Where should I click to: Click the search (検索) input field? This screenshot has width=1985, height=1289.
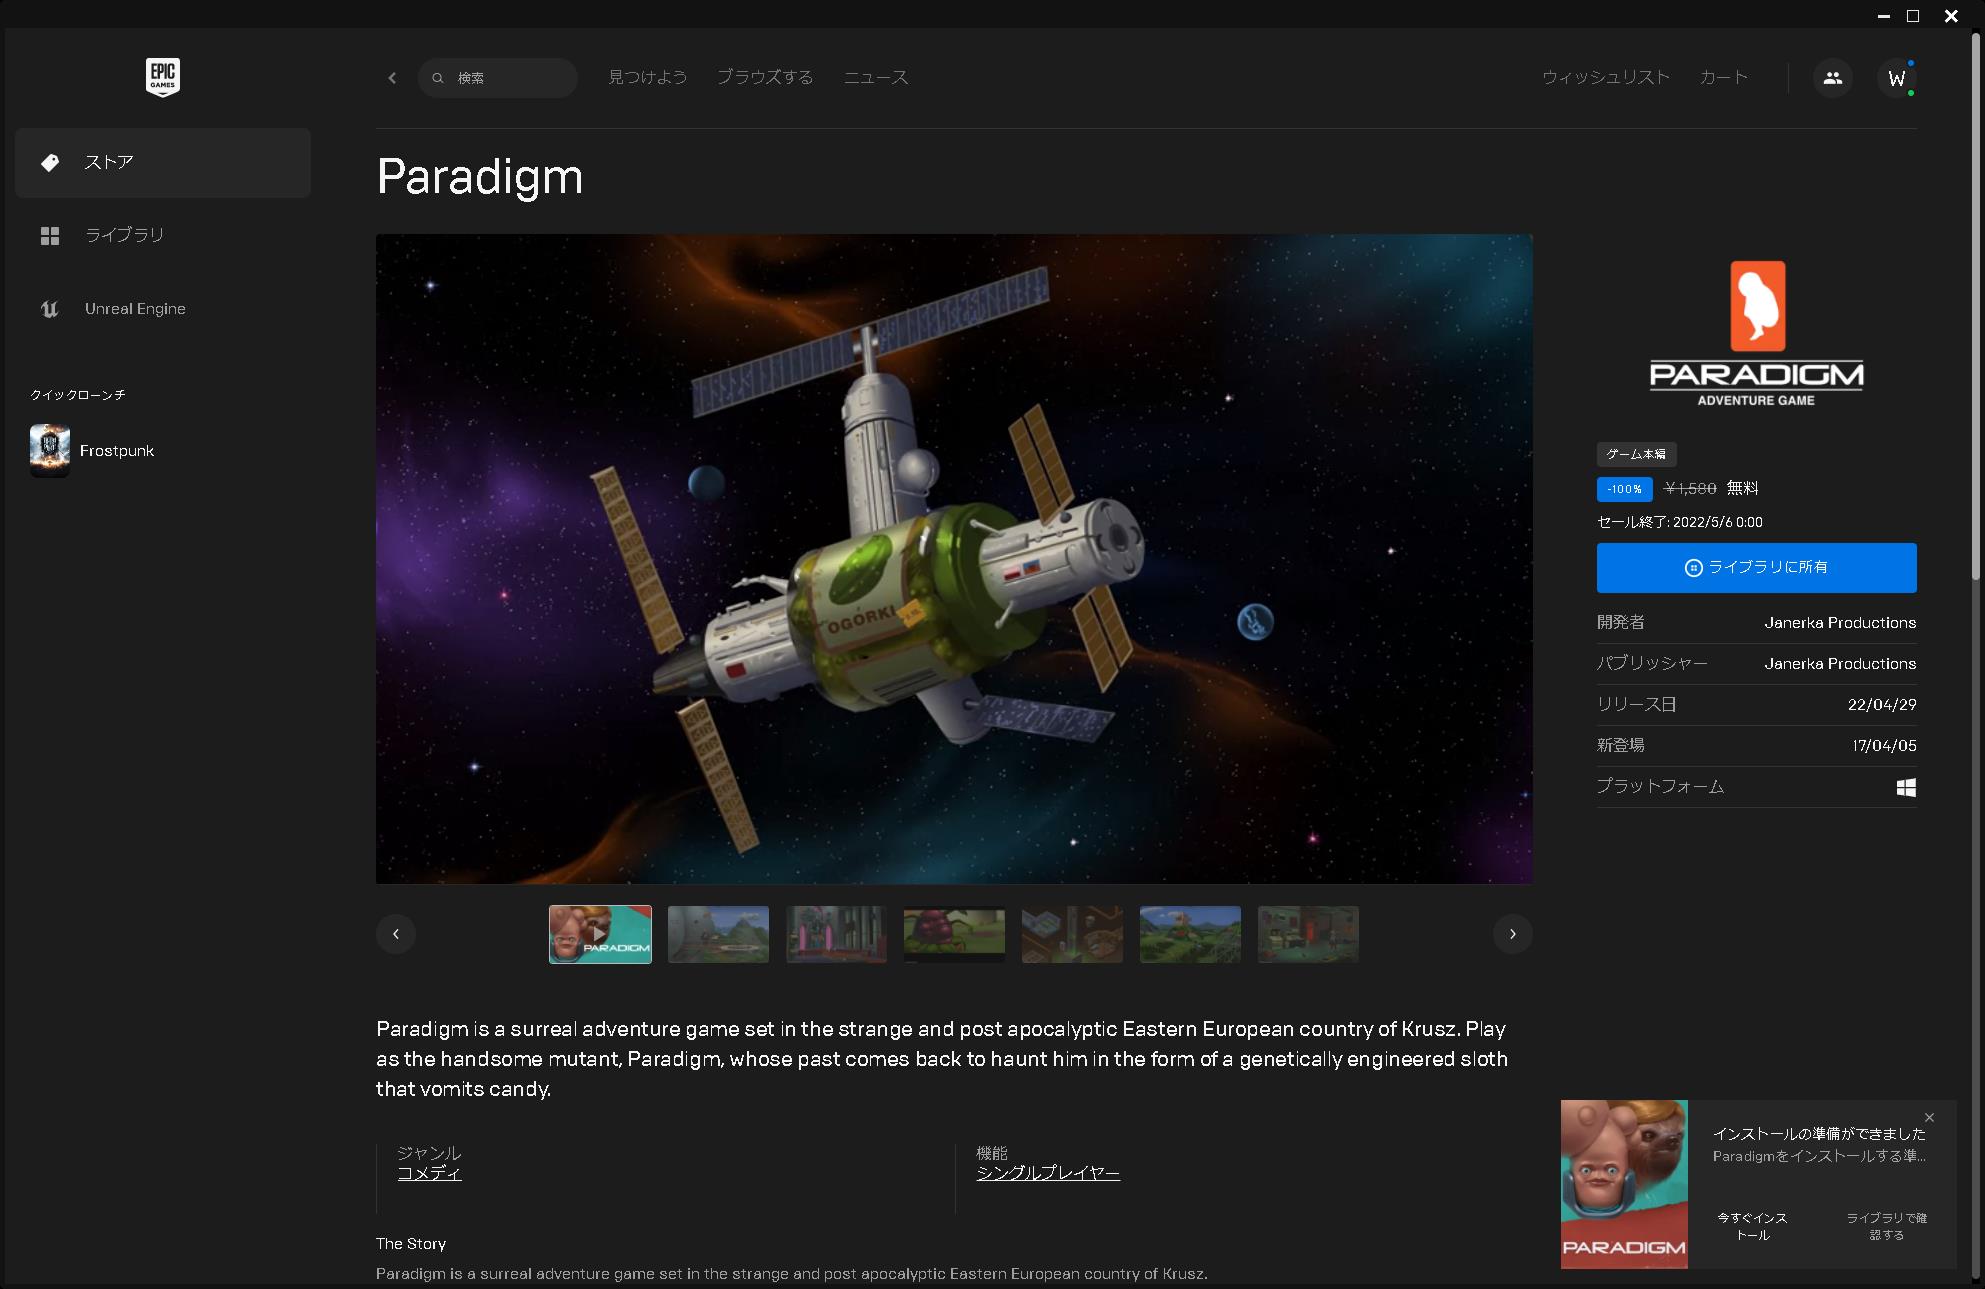tap(510, 78)
